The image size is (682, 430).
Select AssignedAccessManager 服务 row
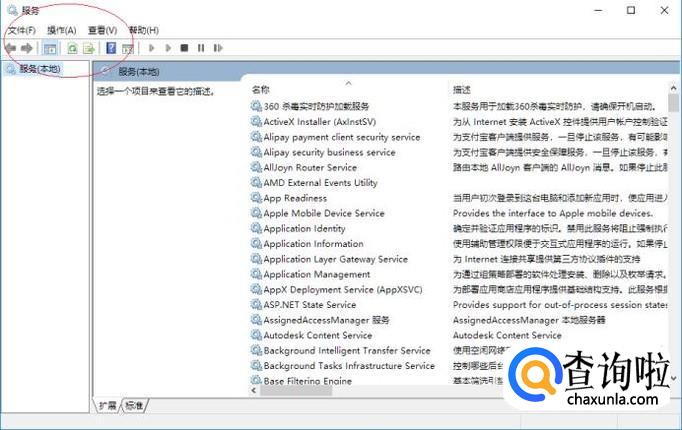tap(326, 320)
